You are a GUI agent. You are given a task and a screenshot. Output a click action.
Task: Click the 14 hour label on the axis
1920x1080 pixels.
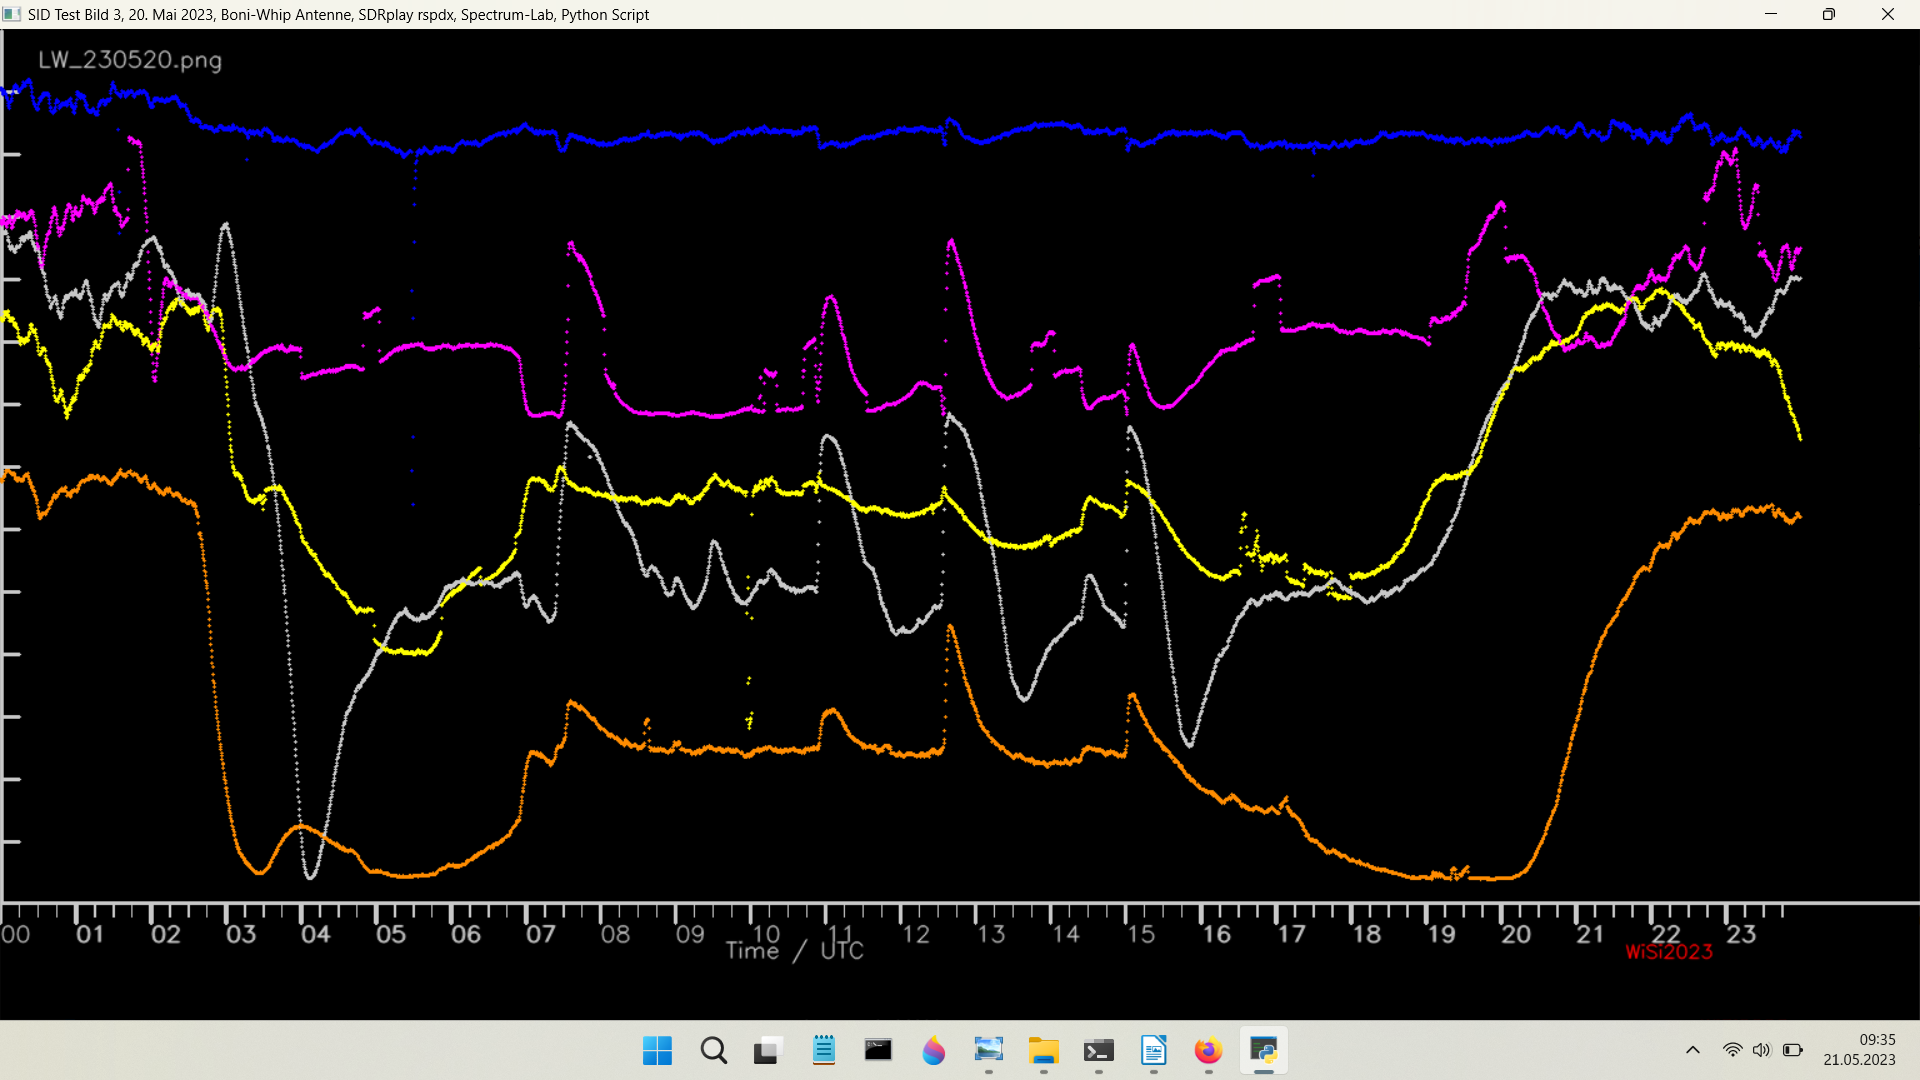click(x=1066, y=934)
